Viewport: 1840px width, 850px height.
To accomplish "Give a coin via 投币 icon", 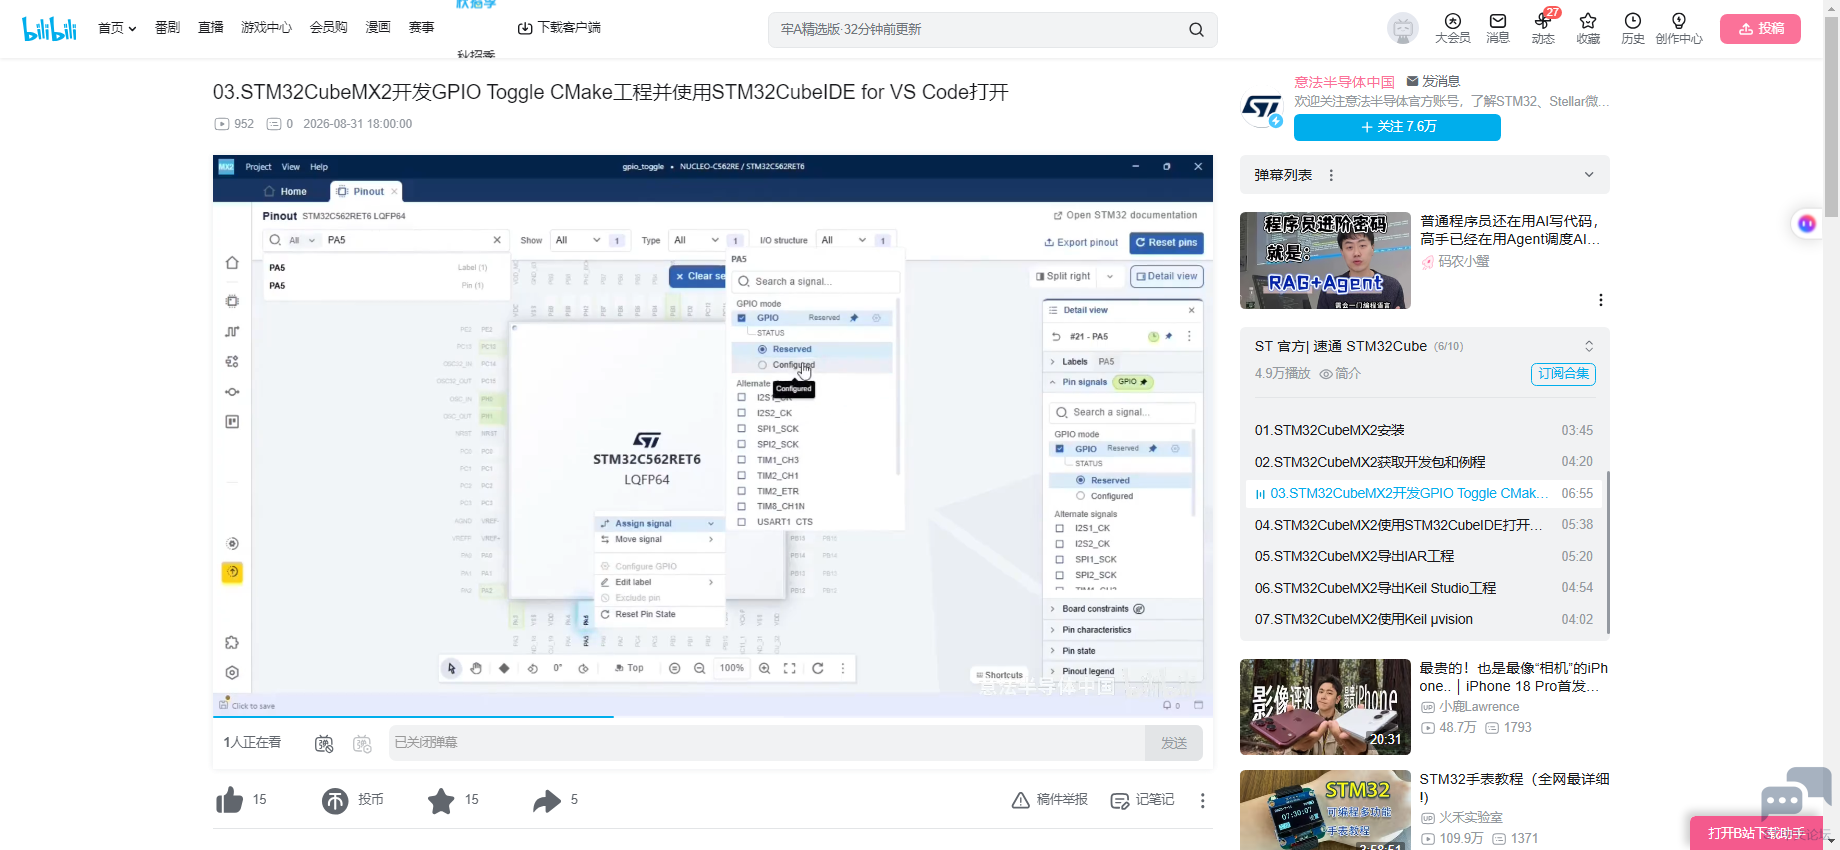I will tap(335, 800).
